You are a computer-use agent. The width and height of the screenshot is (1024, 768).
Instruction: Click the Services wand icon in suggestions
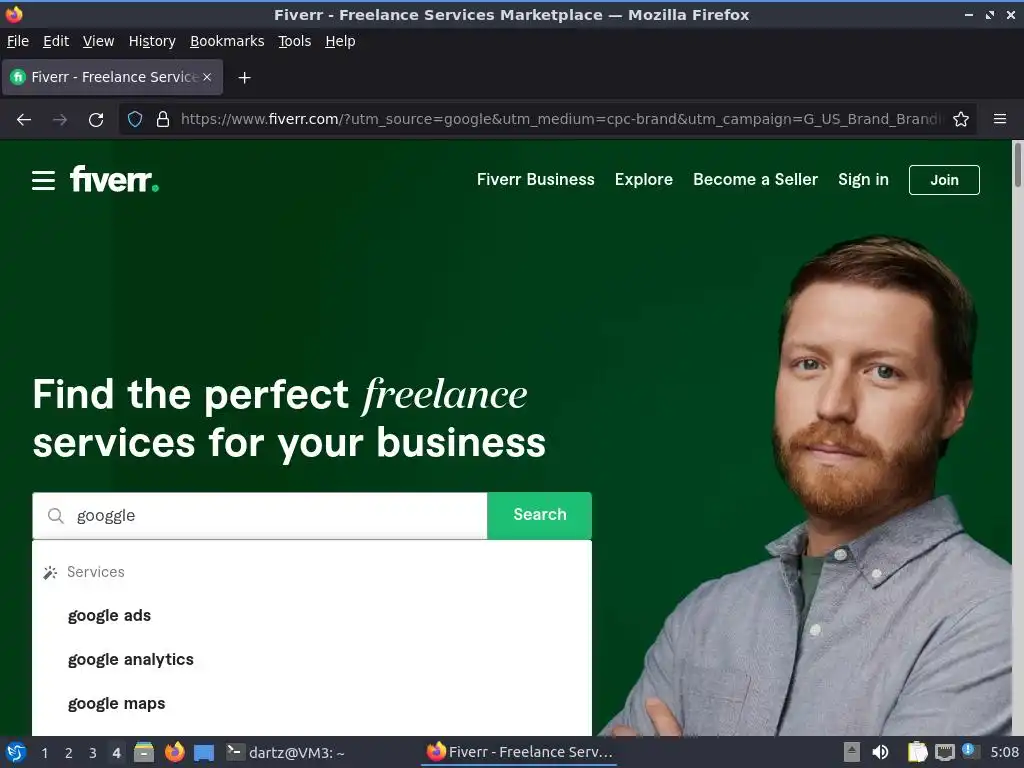[50, 573]
